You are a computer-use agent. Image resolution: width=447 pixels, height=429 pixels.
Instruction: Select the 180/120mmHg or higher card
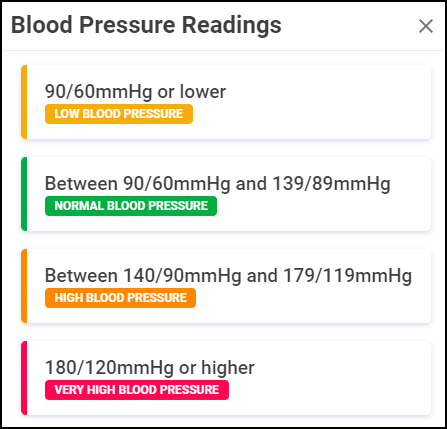pyautogui.click(x=226, y=378)
